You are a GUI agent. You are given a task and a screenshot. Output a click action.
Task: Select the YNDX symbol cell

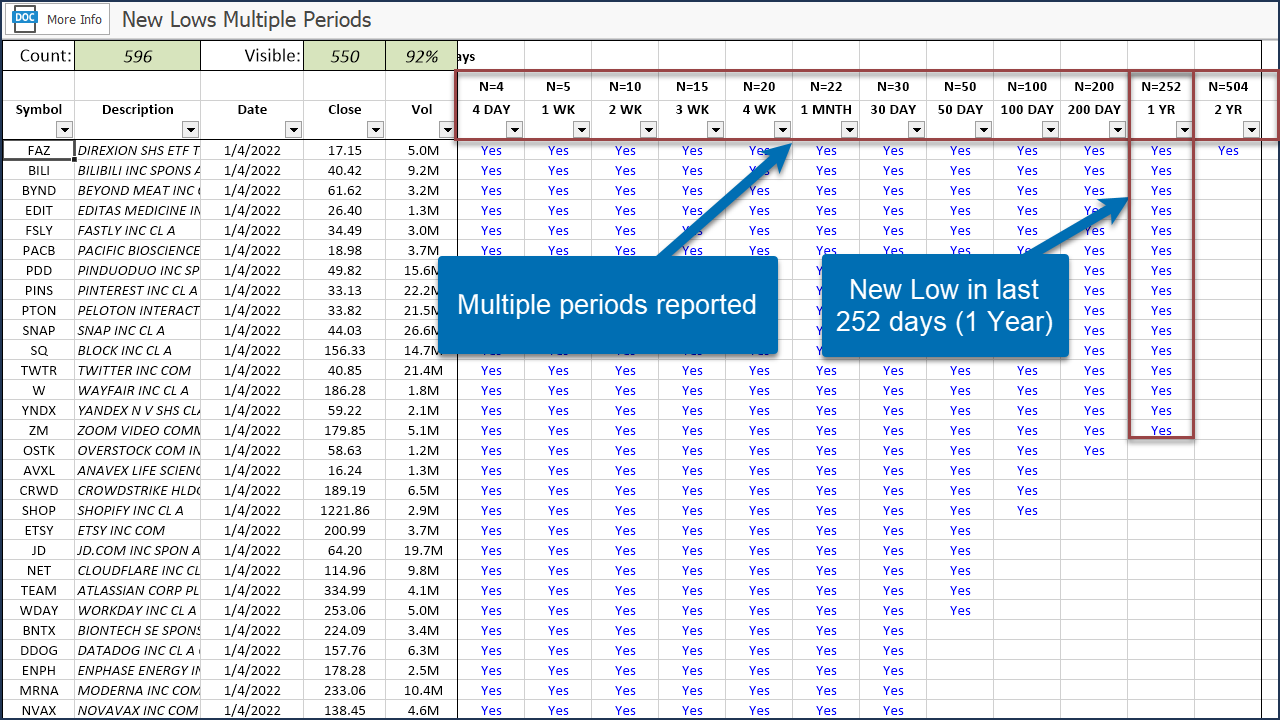tap(39, 410)
